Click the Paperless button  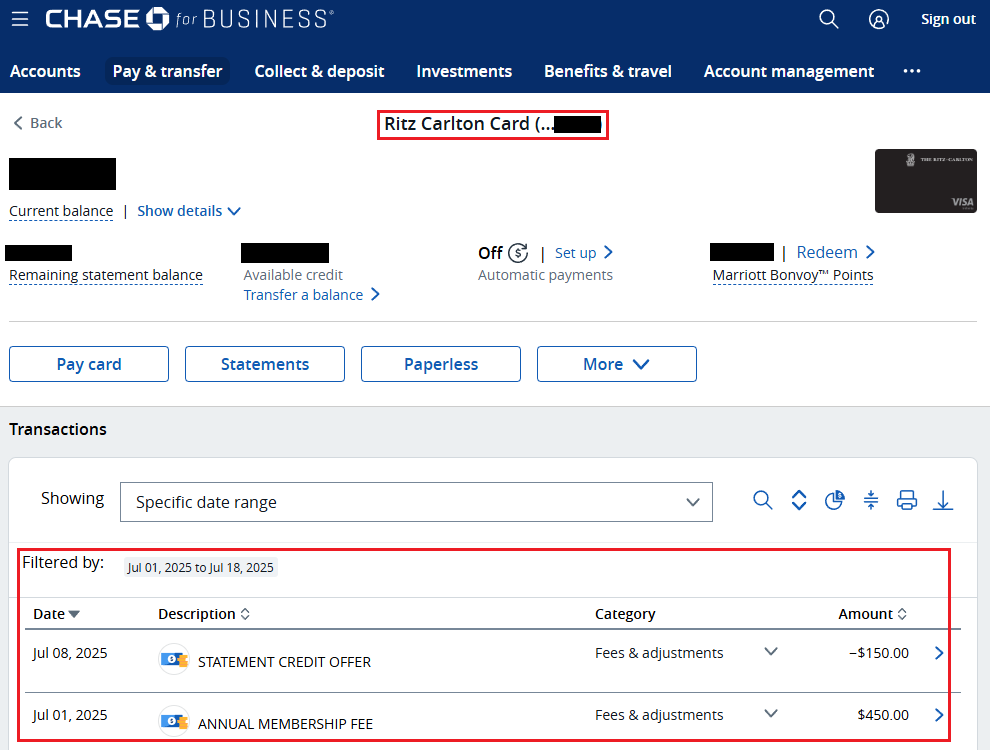tap(441, 364)
